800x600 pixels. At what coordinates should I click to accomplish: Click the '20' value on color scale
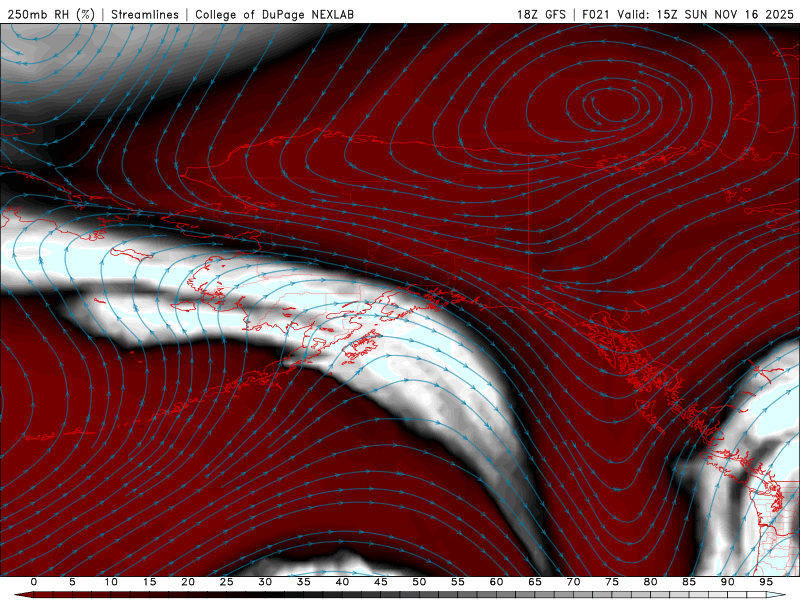[x=188, y=582]
